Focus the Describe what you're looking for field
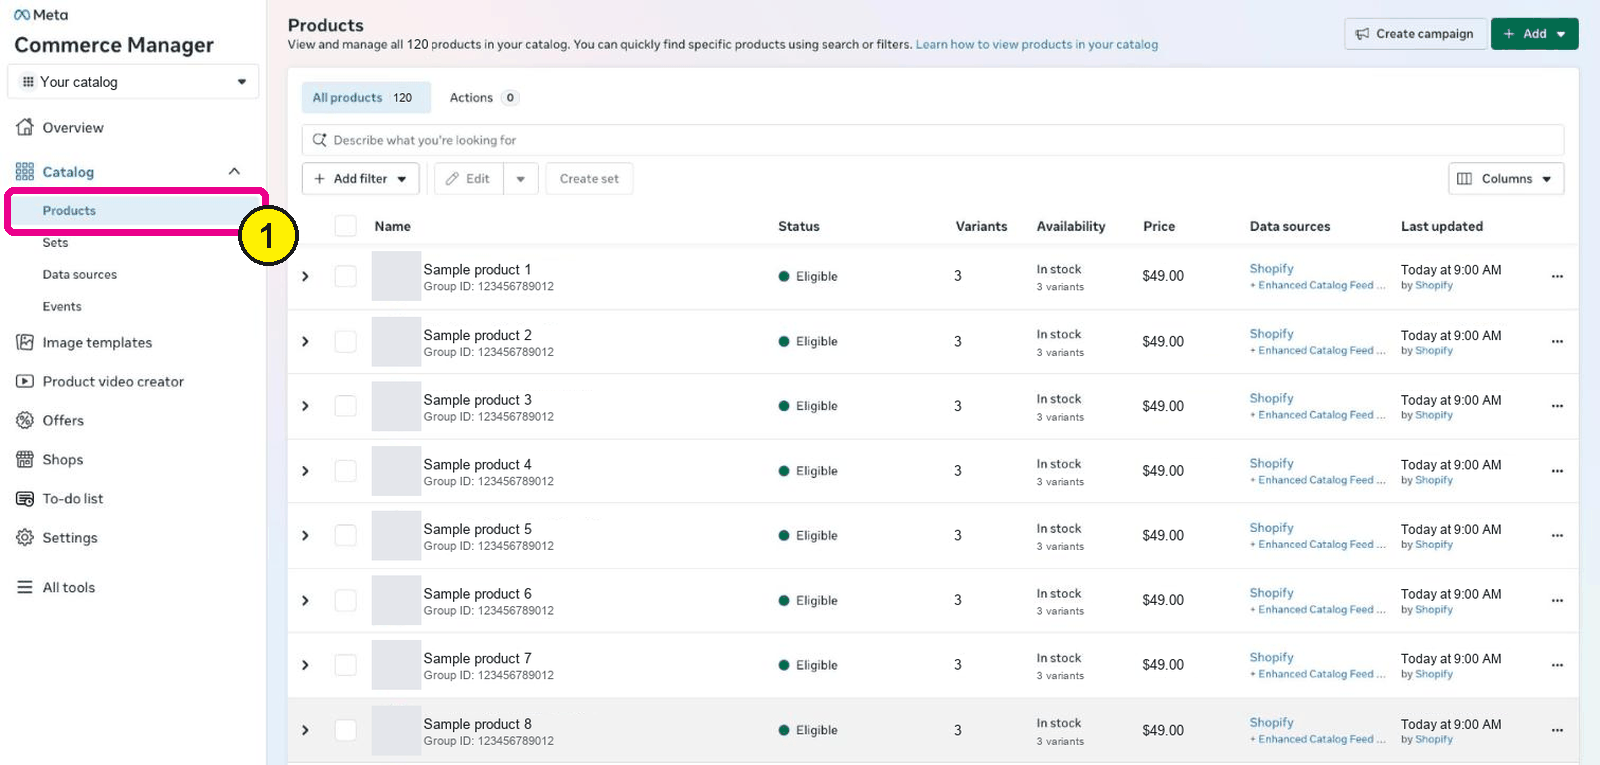 [932, 140]
